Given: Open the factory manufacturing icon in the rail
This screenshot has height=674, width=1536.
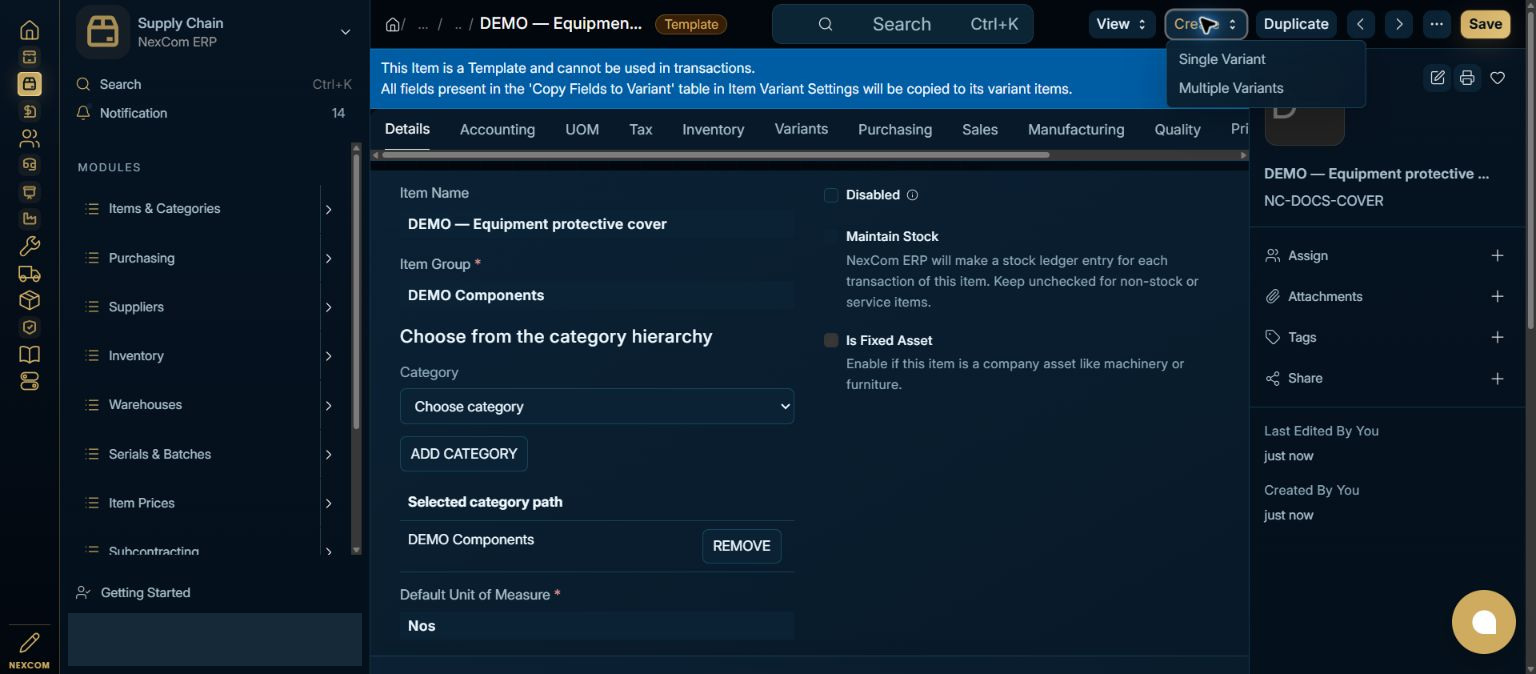Looking at the screenshot, I should 29,219.
